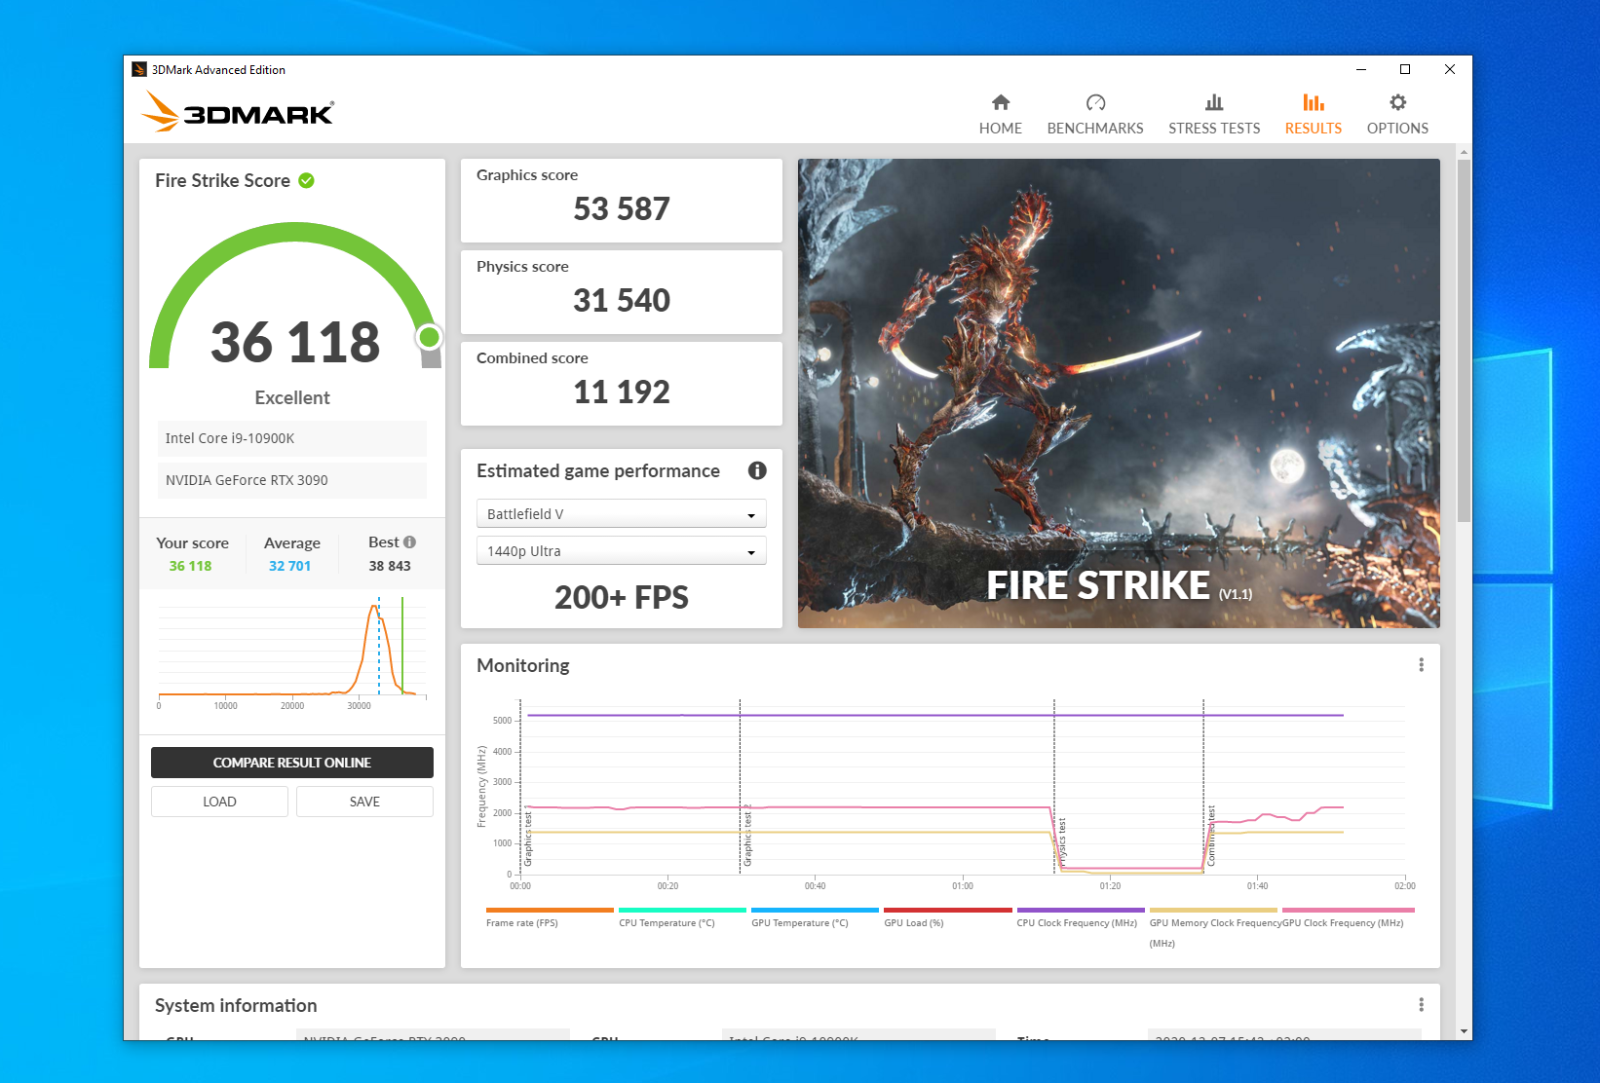Click the Combined test chart marker

1210,835
